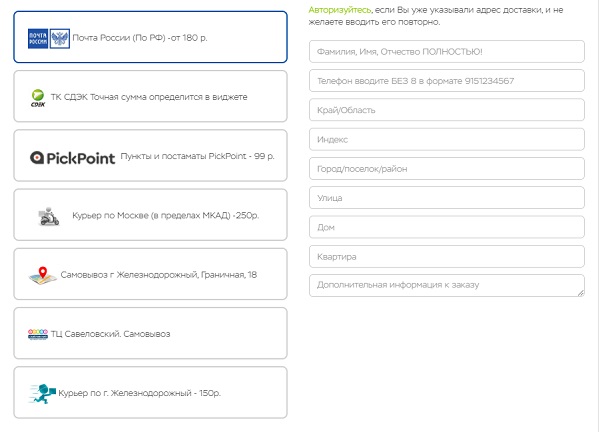Focus the Край/Область field

(x=447, y=110)
